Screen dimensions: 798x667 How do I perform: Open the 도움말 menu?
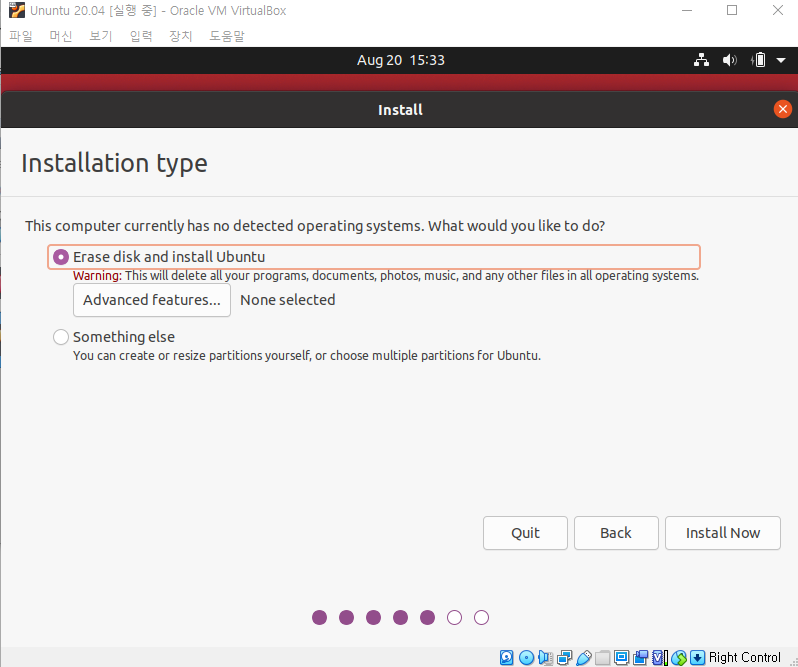point(227,36)
